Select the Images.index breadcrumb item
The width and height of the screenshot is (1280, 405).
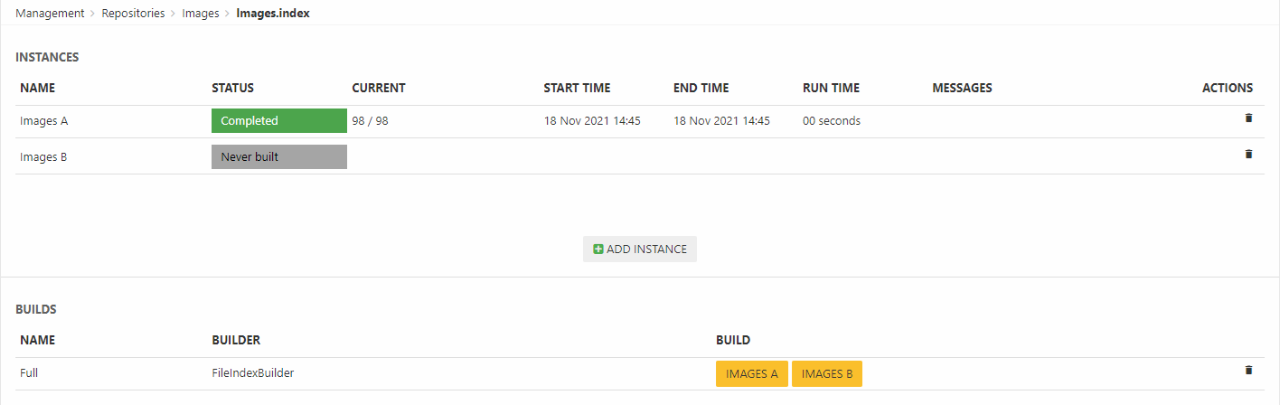(x=273, y=13)
